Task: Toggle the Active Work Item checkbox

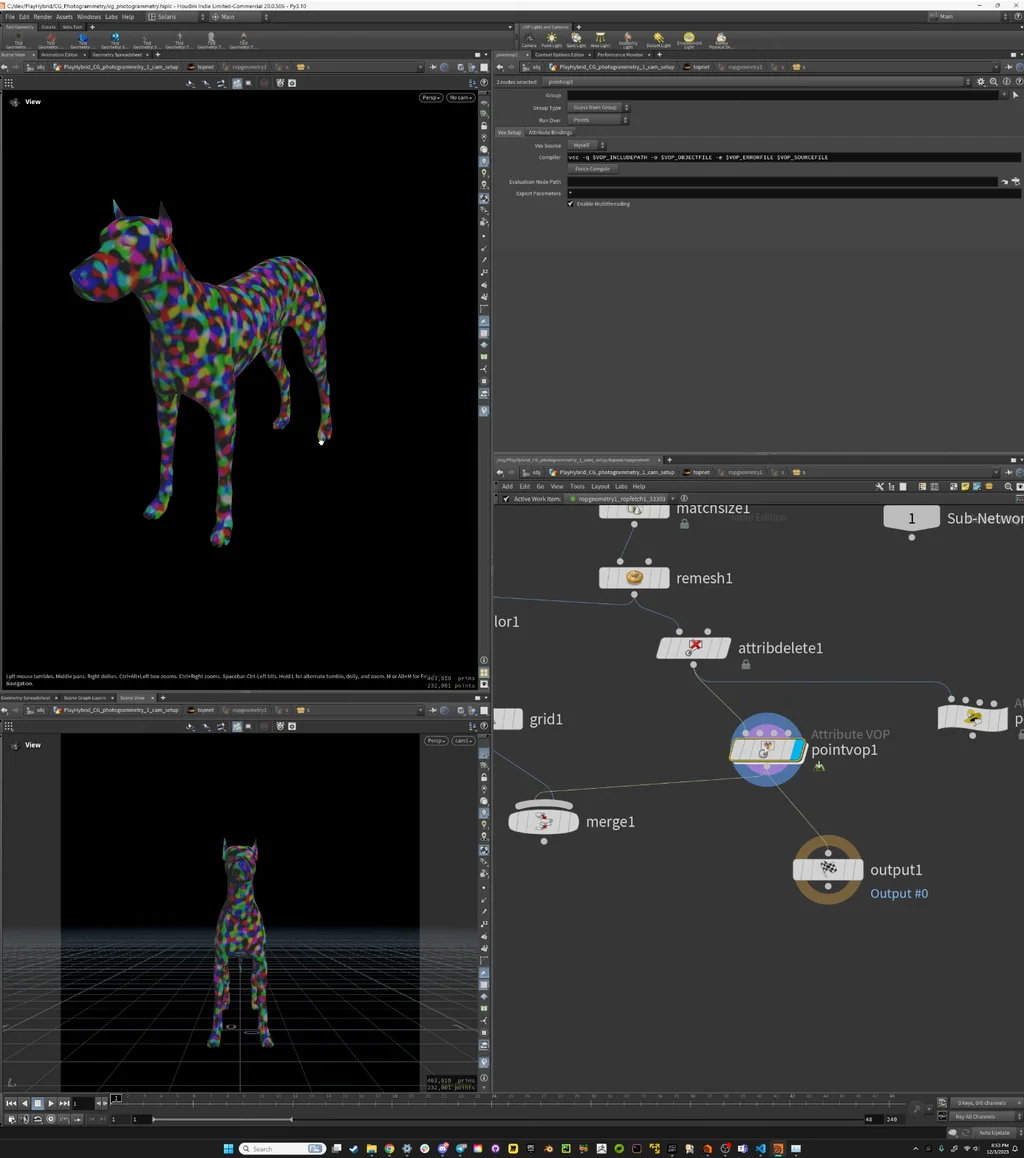Action: click(x=506, y=498)
